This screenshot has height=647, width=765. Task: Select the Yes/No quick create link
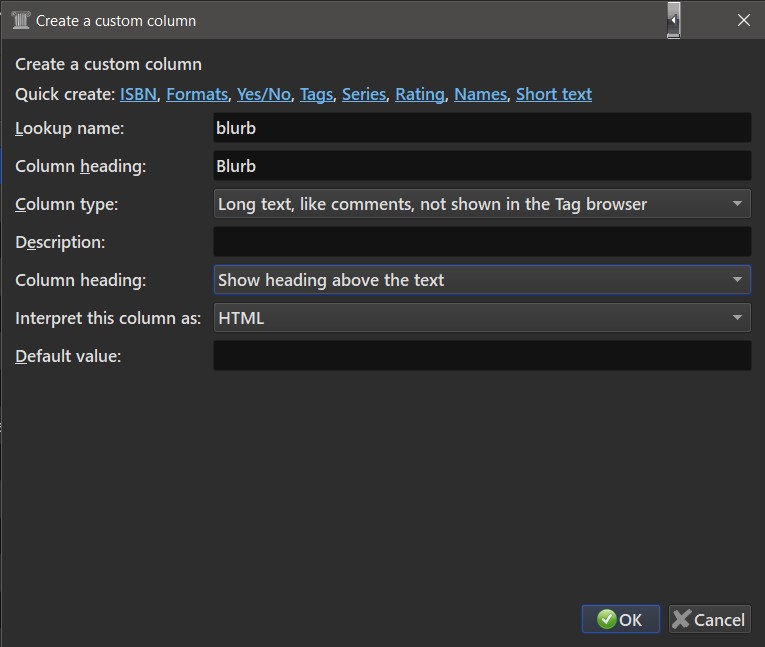click(264, 94)
